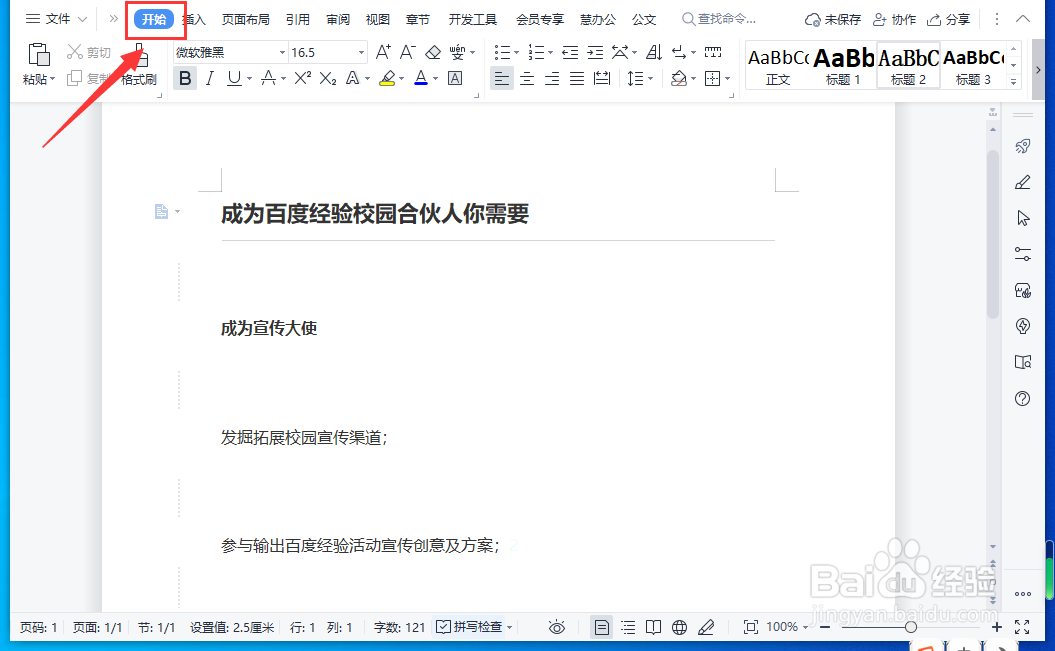Click the 协作 collaborate button
1055x651 pixels.
coord(894,20)
